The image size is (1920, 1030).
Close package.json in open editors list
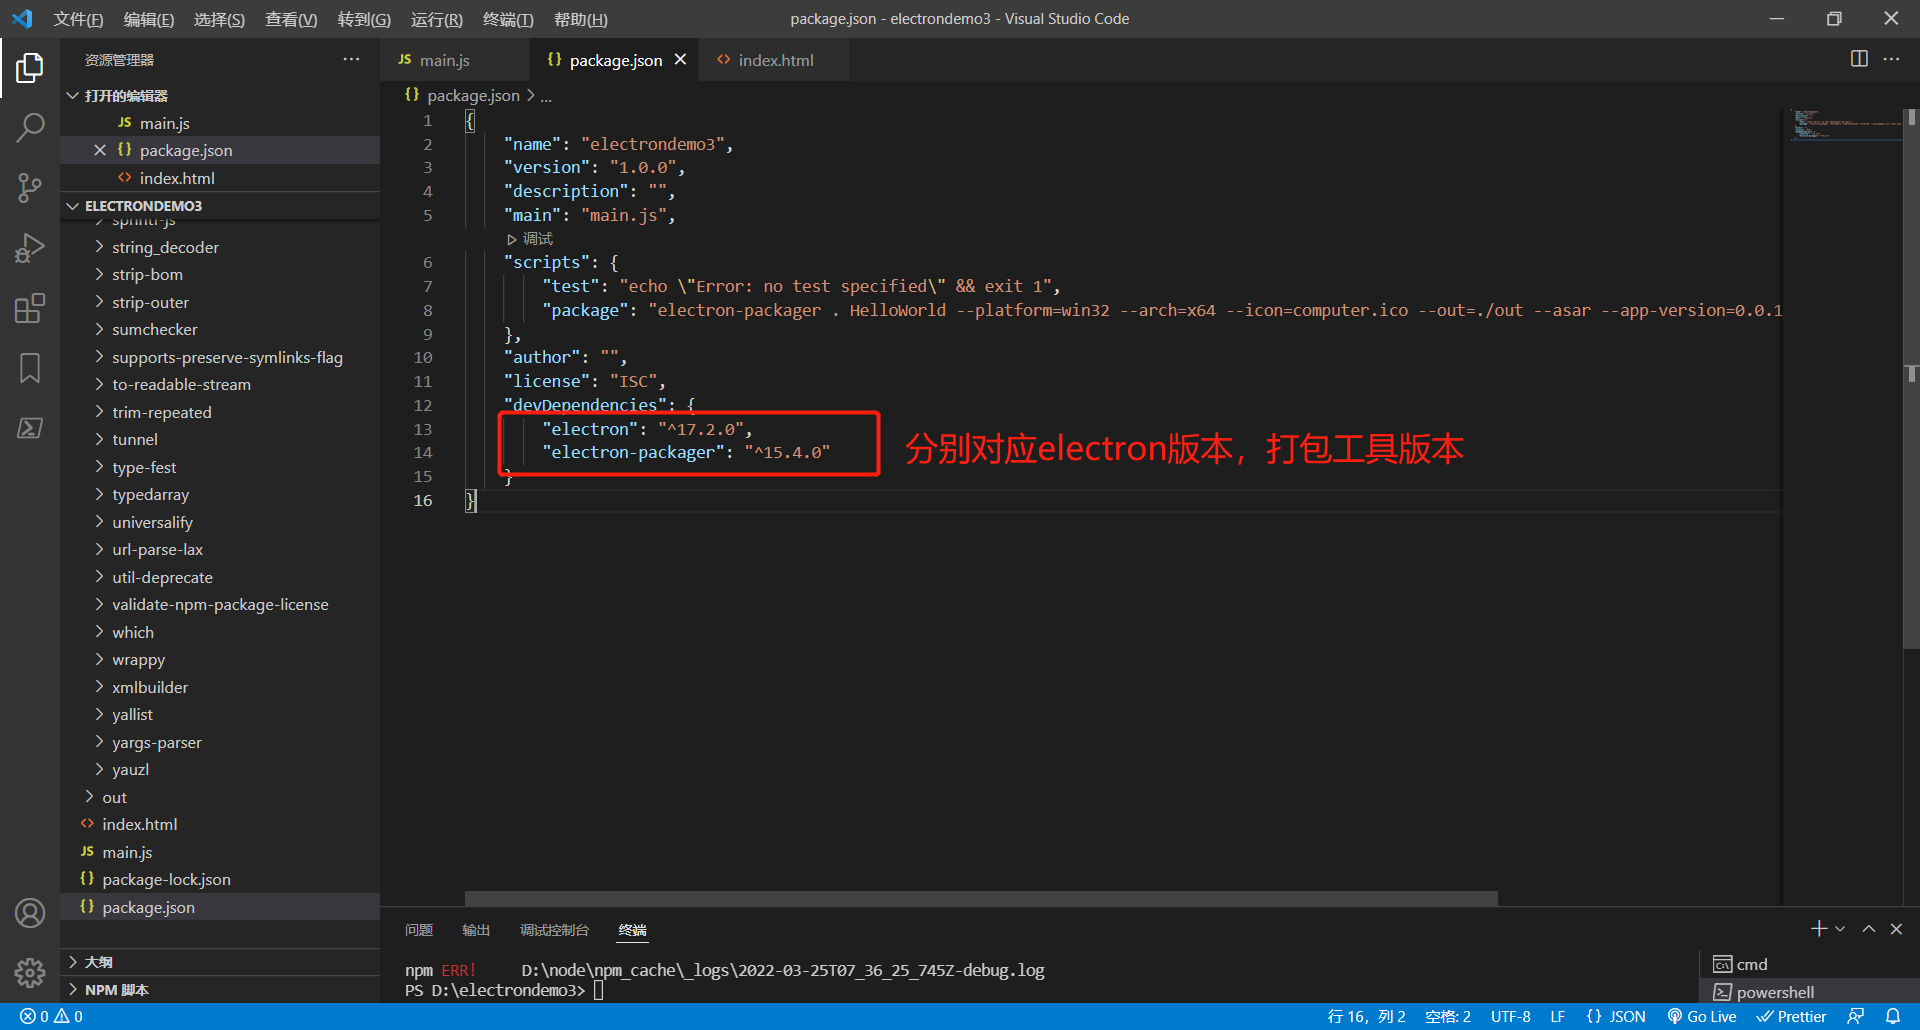(x=100, y=150)
